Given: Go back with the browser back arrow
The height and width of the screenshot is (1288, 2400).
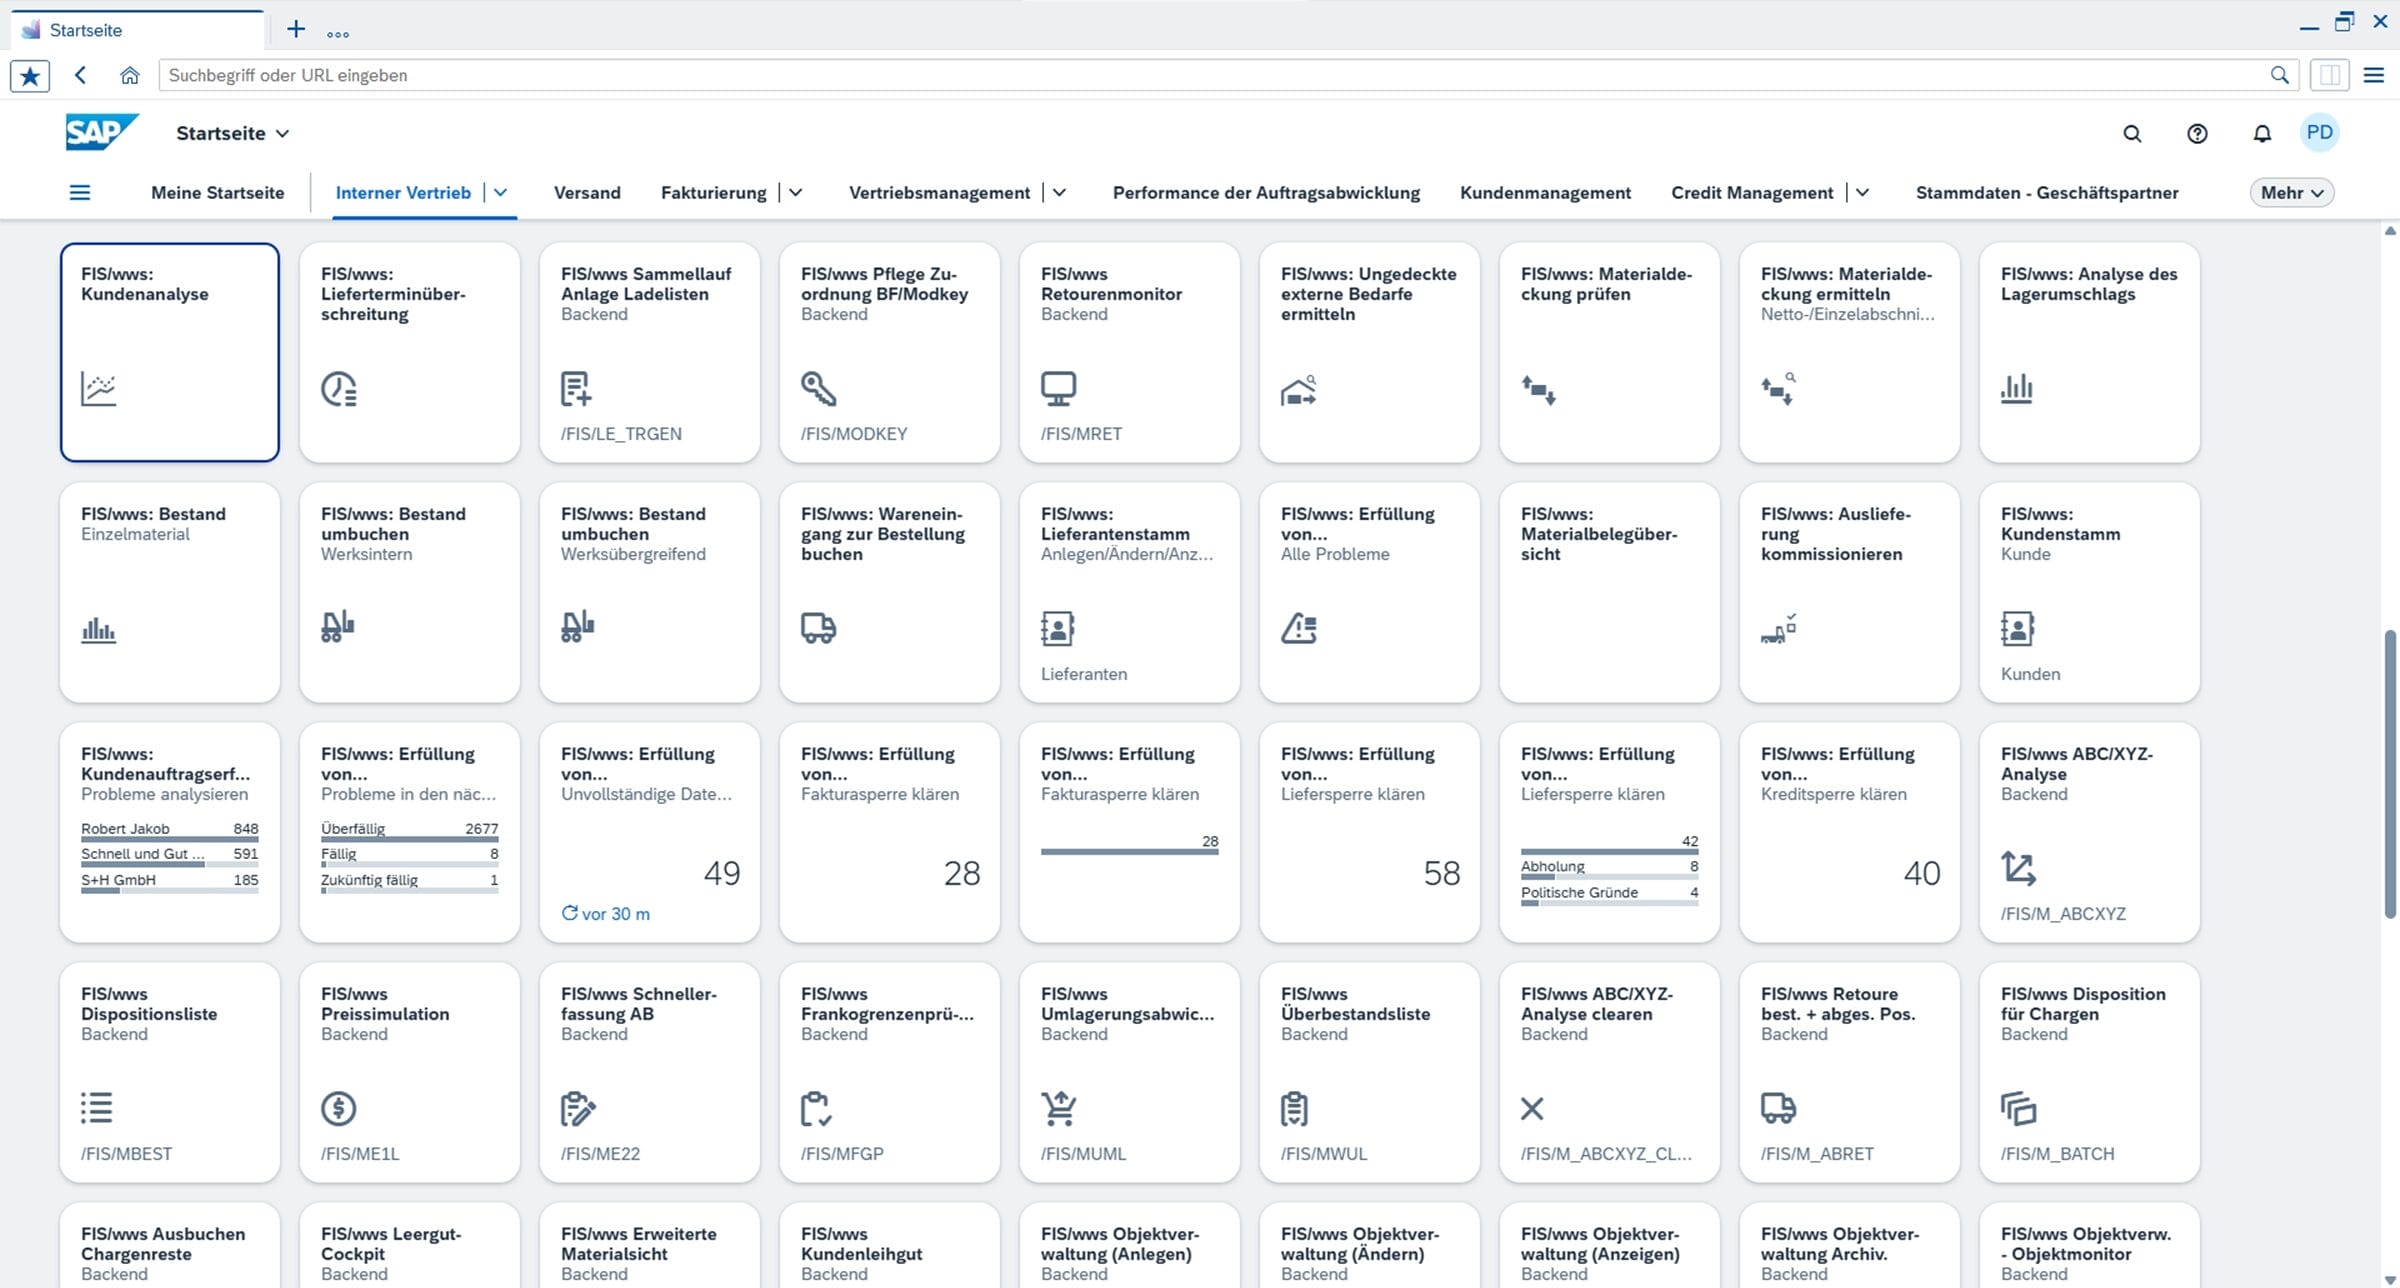Looking at the screenshot, I should [81, 75].
